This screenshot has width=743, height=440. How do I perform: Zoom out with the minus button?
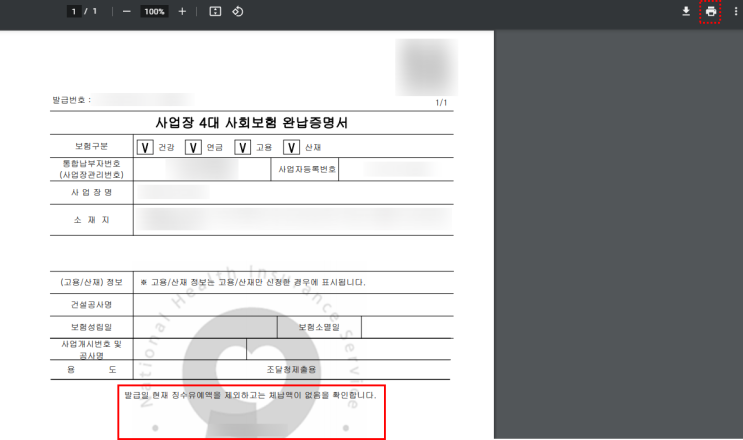(127, 11)
